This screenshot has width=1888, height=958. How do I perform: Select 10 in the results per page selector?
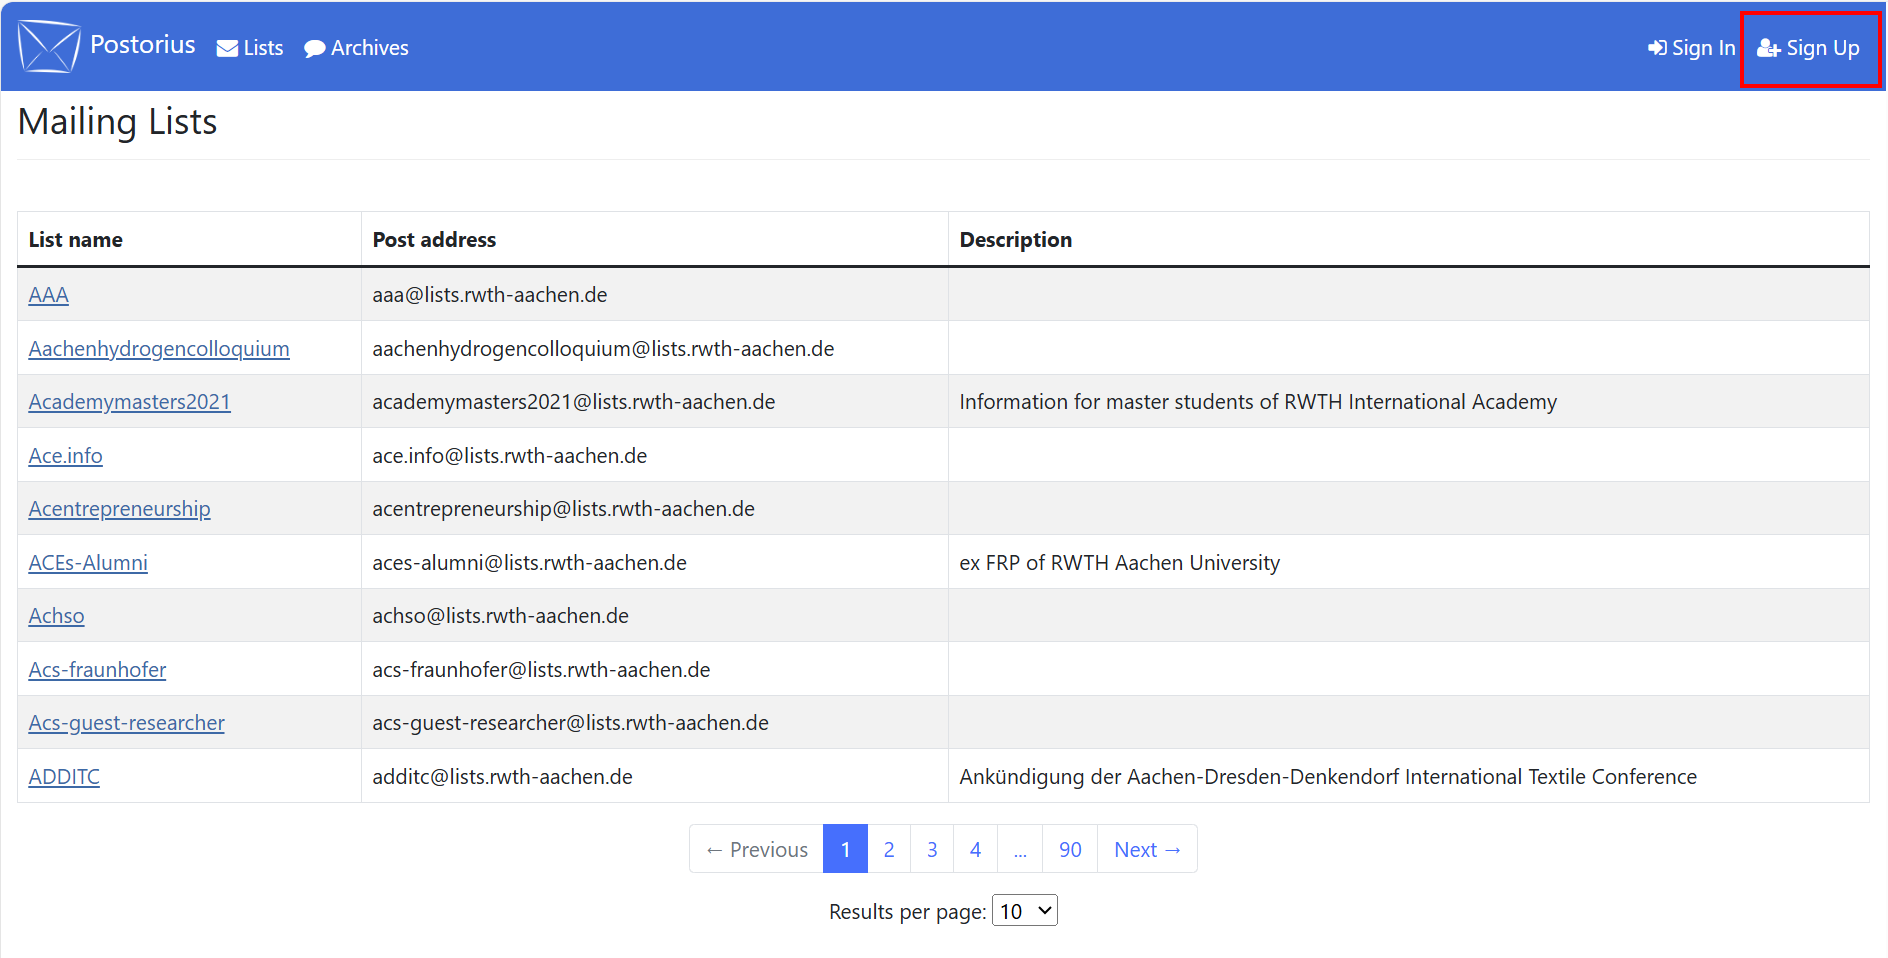click(1023, 910)
